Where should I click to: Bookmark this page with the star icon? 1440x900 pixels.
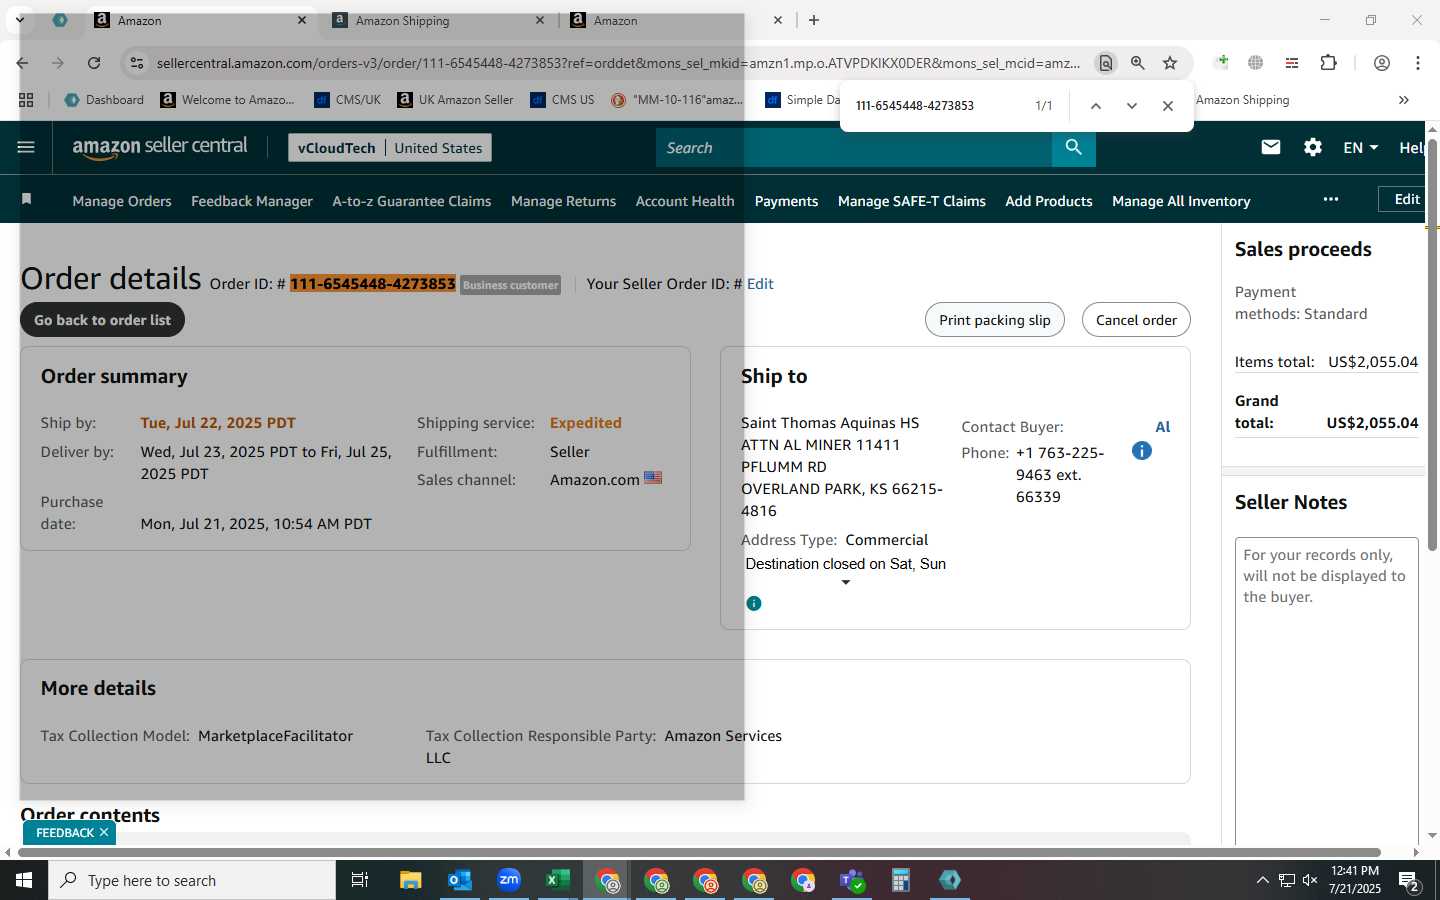click(1170, 63)
